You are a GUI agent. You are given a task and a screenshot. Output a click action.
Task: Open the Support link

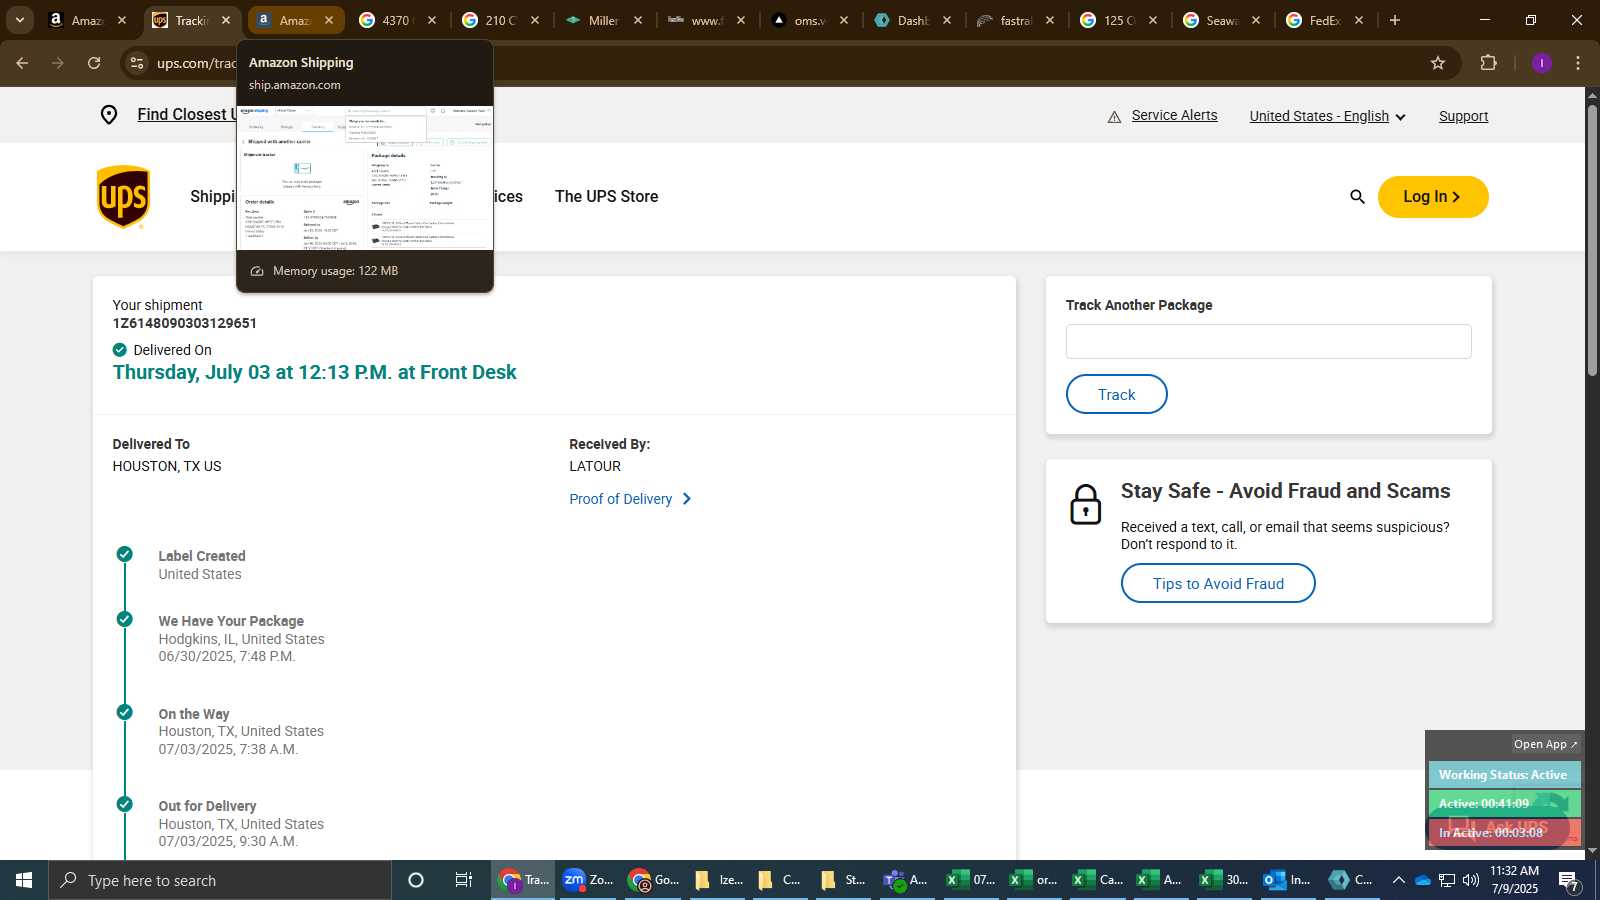pyautogui.click(x=1463, y=116)
